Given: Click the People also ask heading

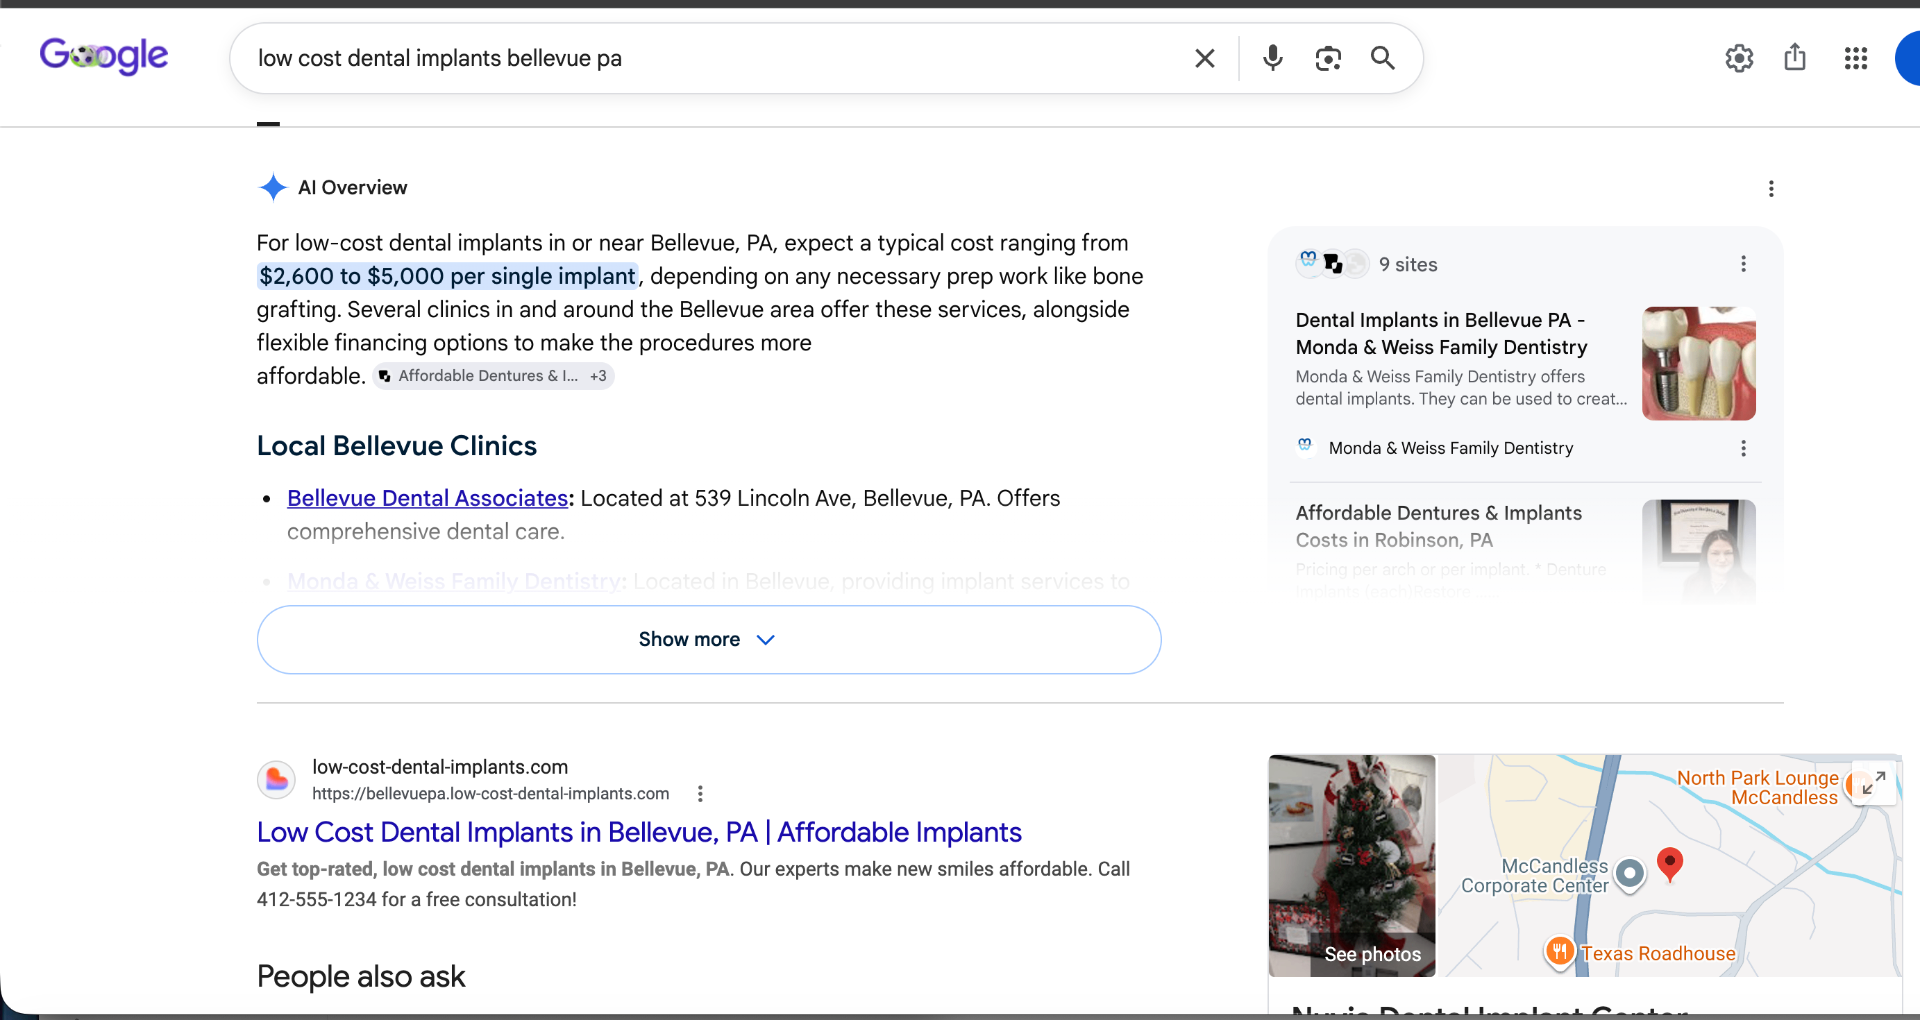Looking at the screenshot, I should click(x=361, y=977).
